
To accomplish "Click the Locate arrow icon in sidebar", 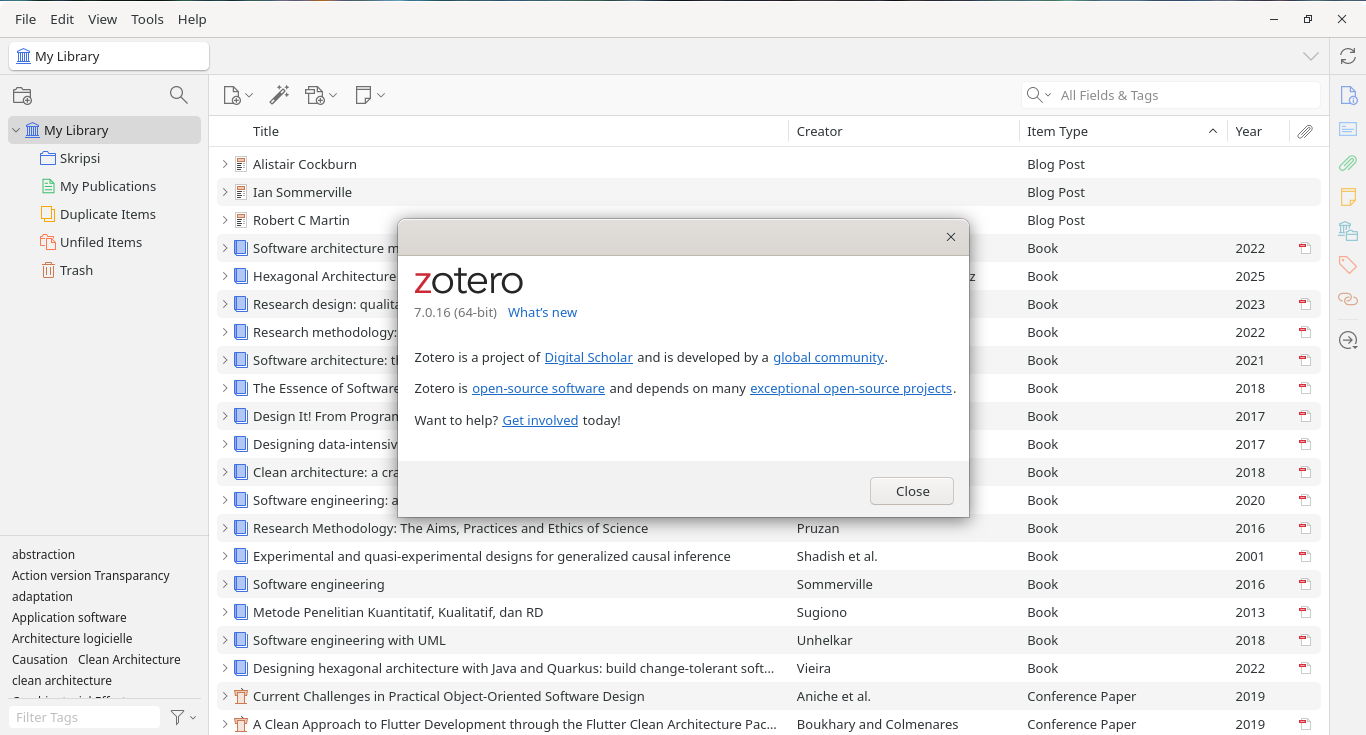I will [x=1348, y=341].
